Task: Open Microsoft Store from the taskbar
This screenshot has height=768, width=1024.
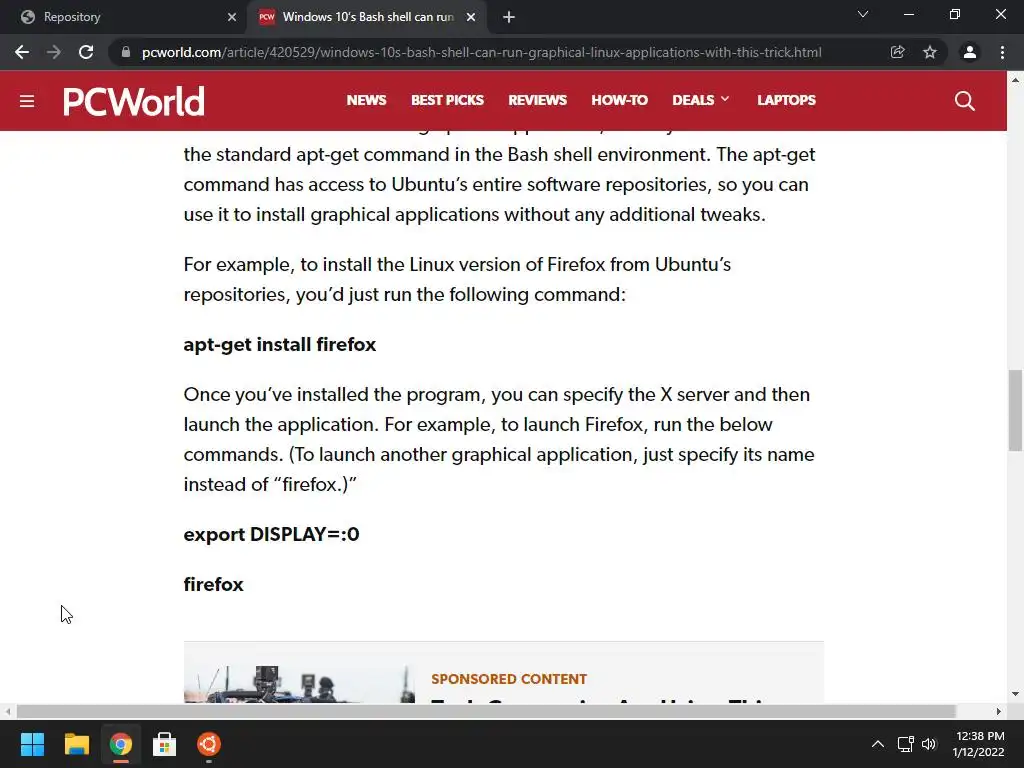Action: 165,744
